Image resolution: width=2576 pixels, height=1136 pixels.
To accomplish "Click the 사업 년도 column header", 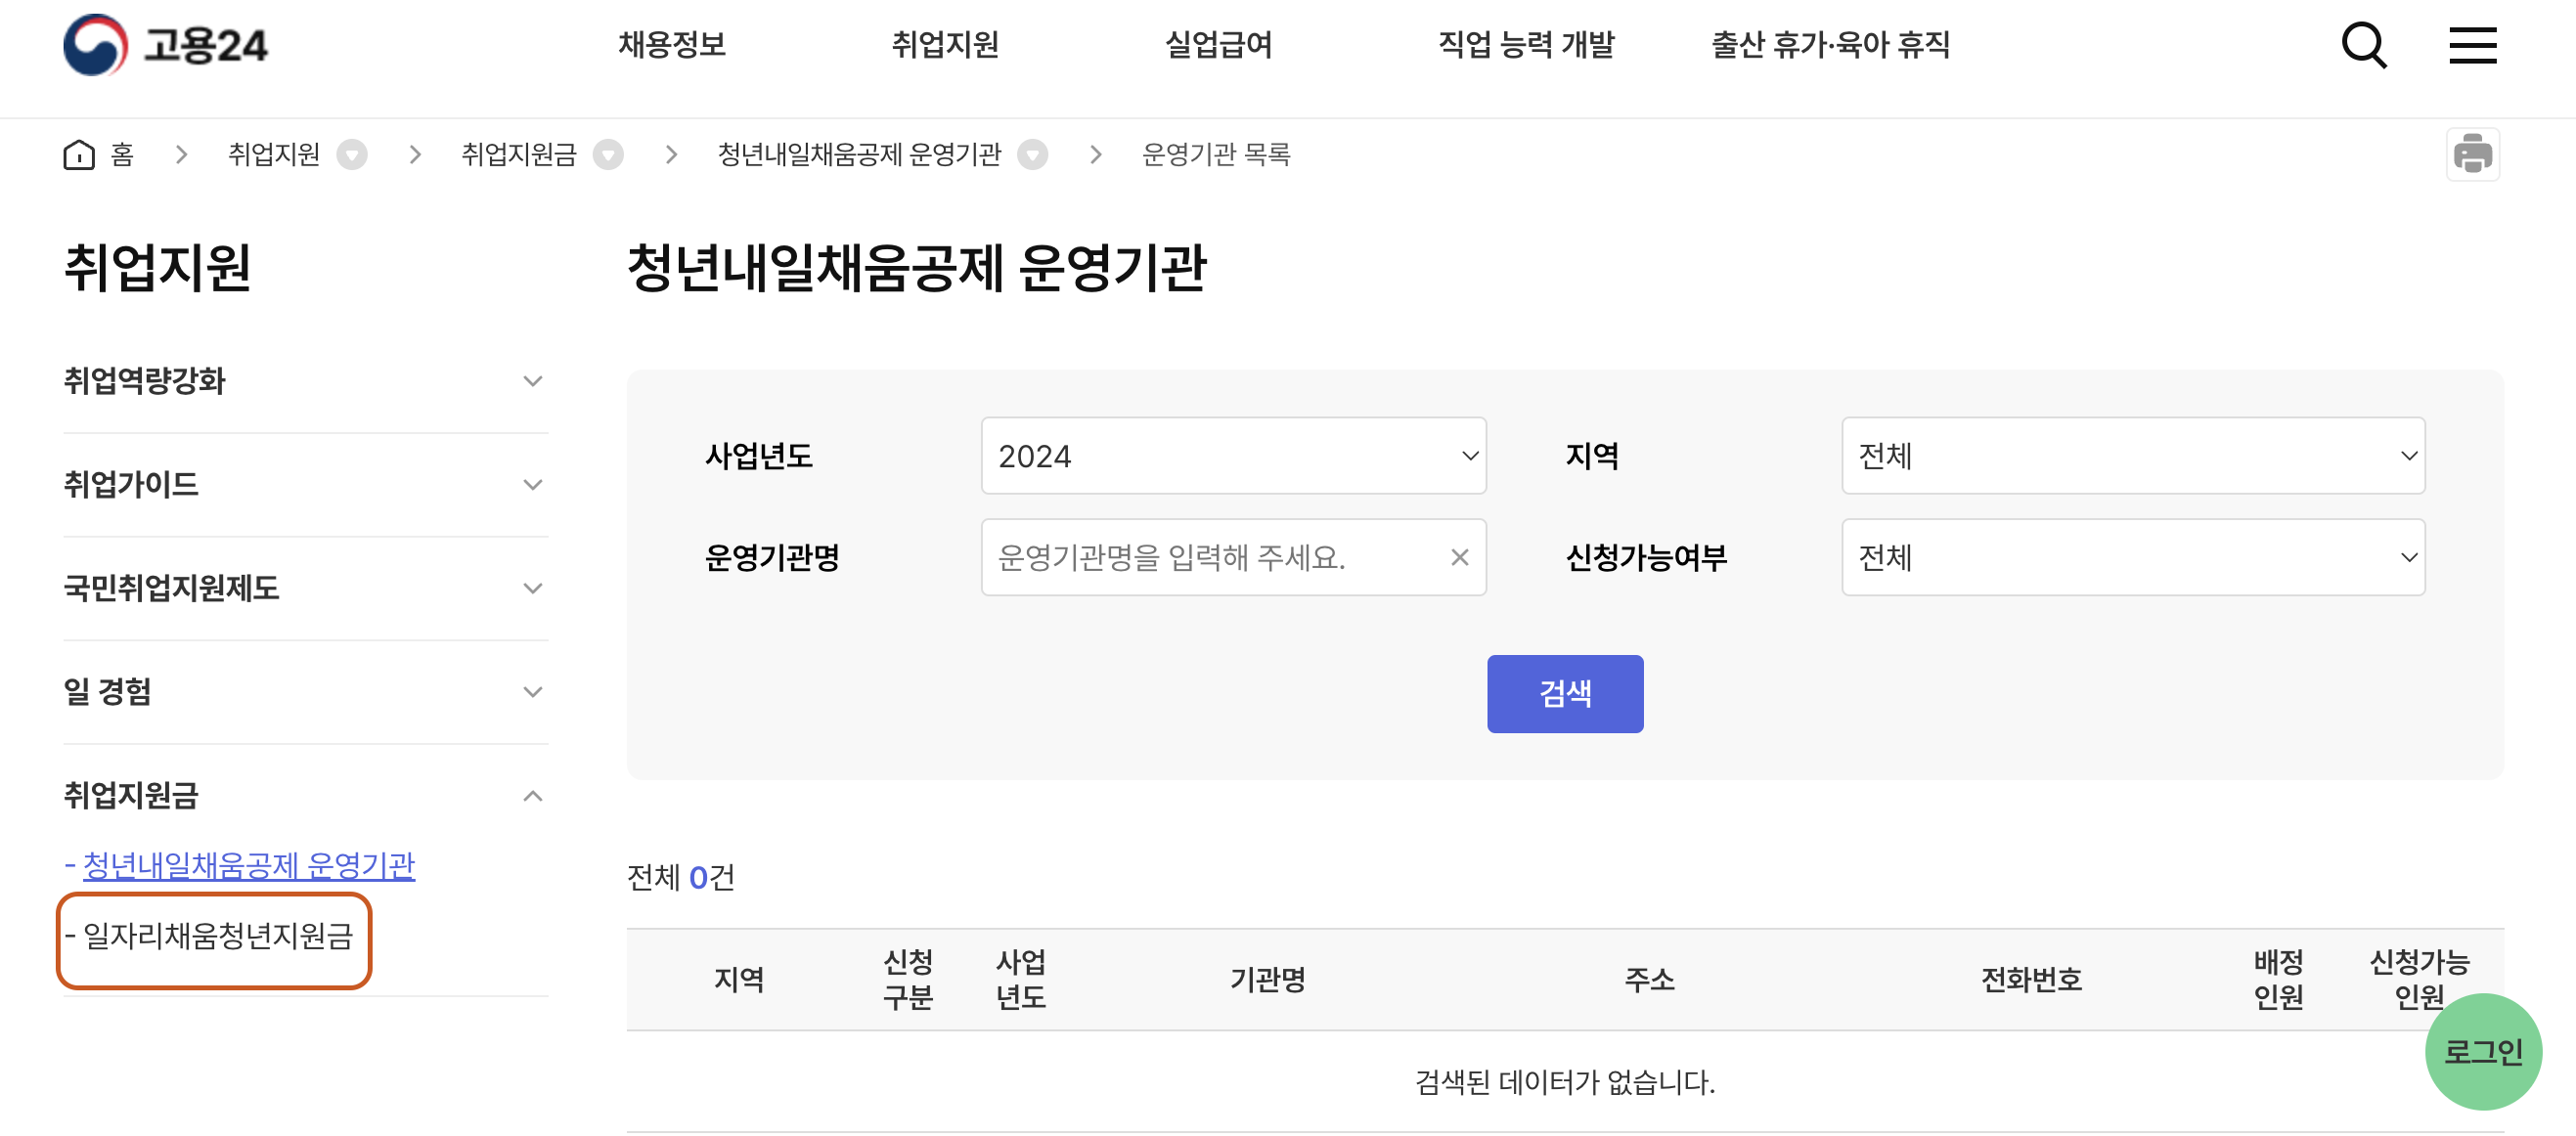I will click(x=1020, y=980).
